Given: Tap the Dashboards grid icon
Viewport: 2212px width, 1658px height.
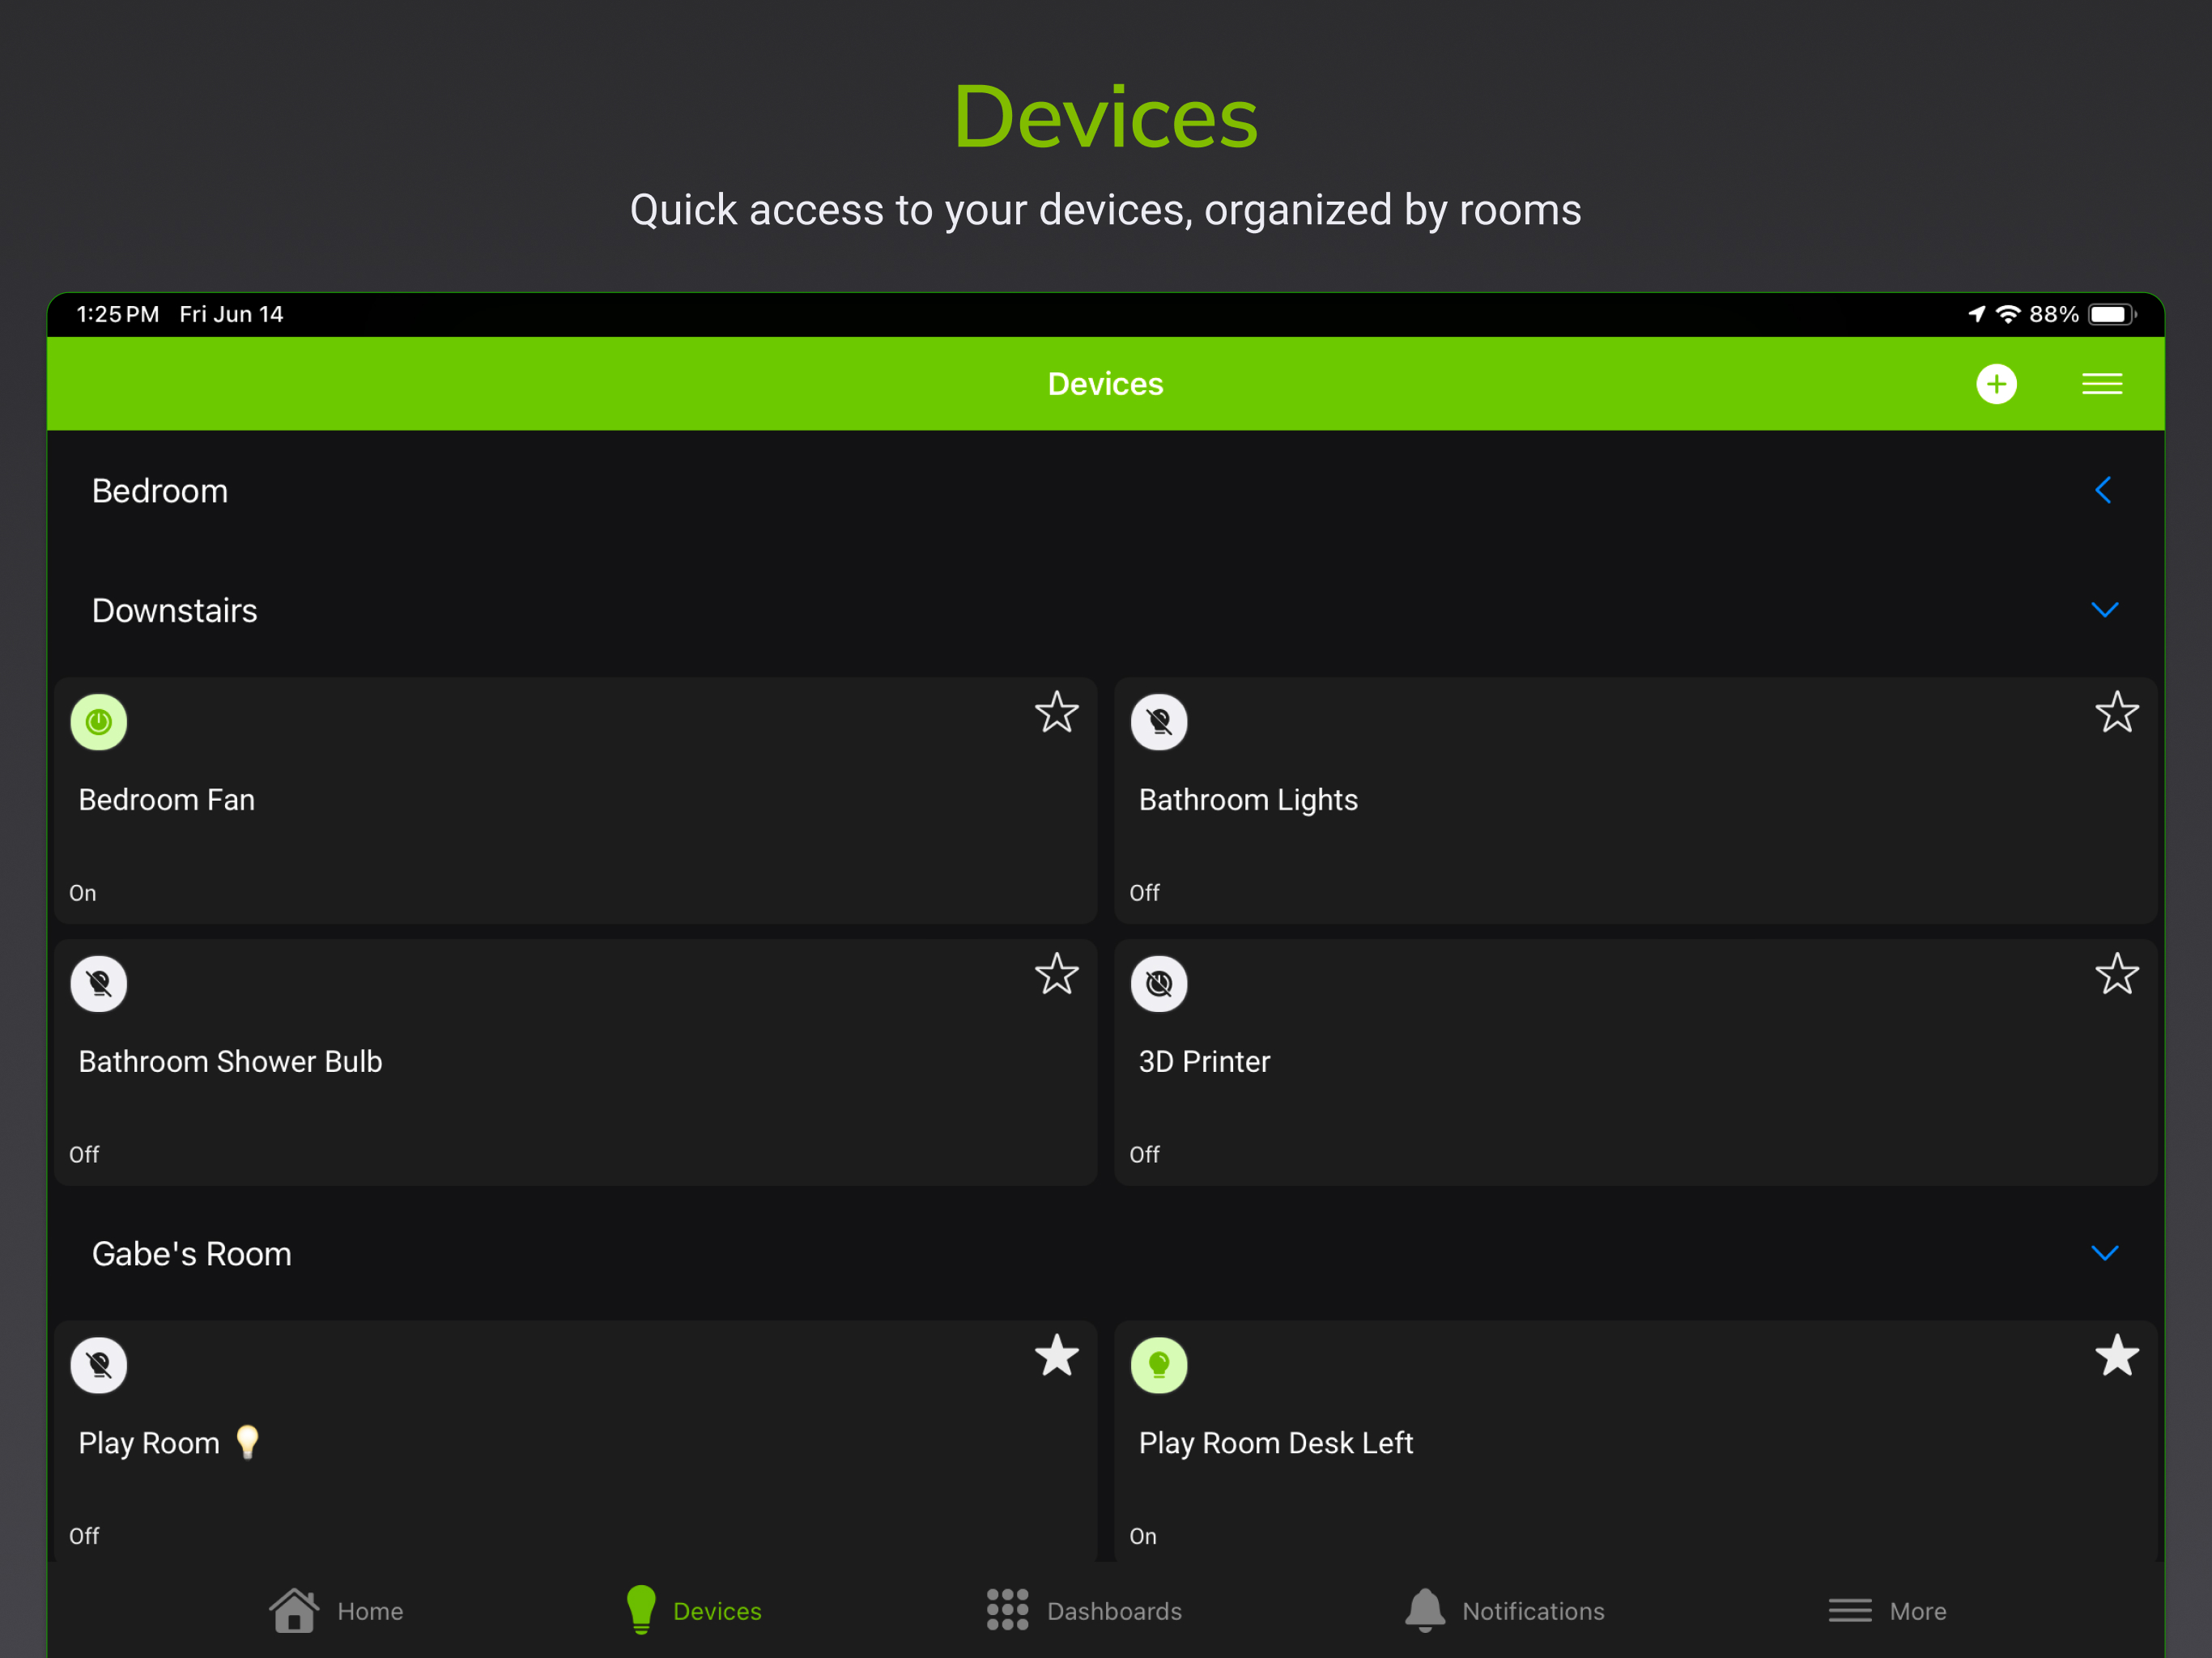Looking at the screenshot, I should [x=1007, y=1610].
